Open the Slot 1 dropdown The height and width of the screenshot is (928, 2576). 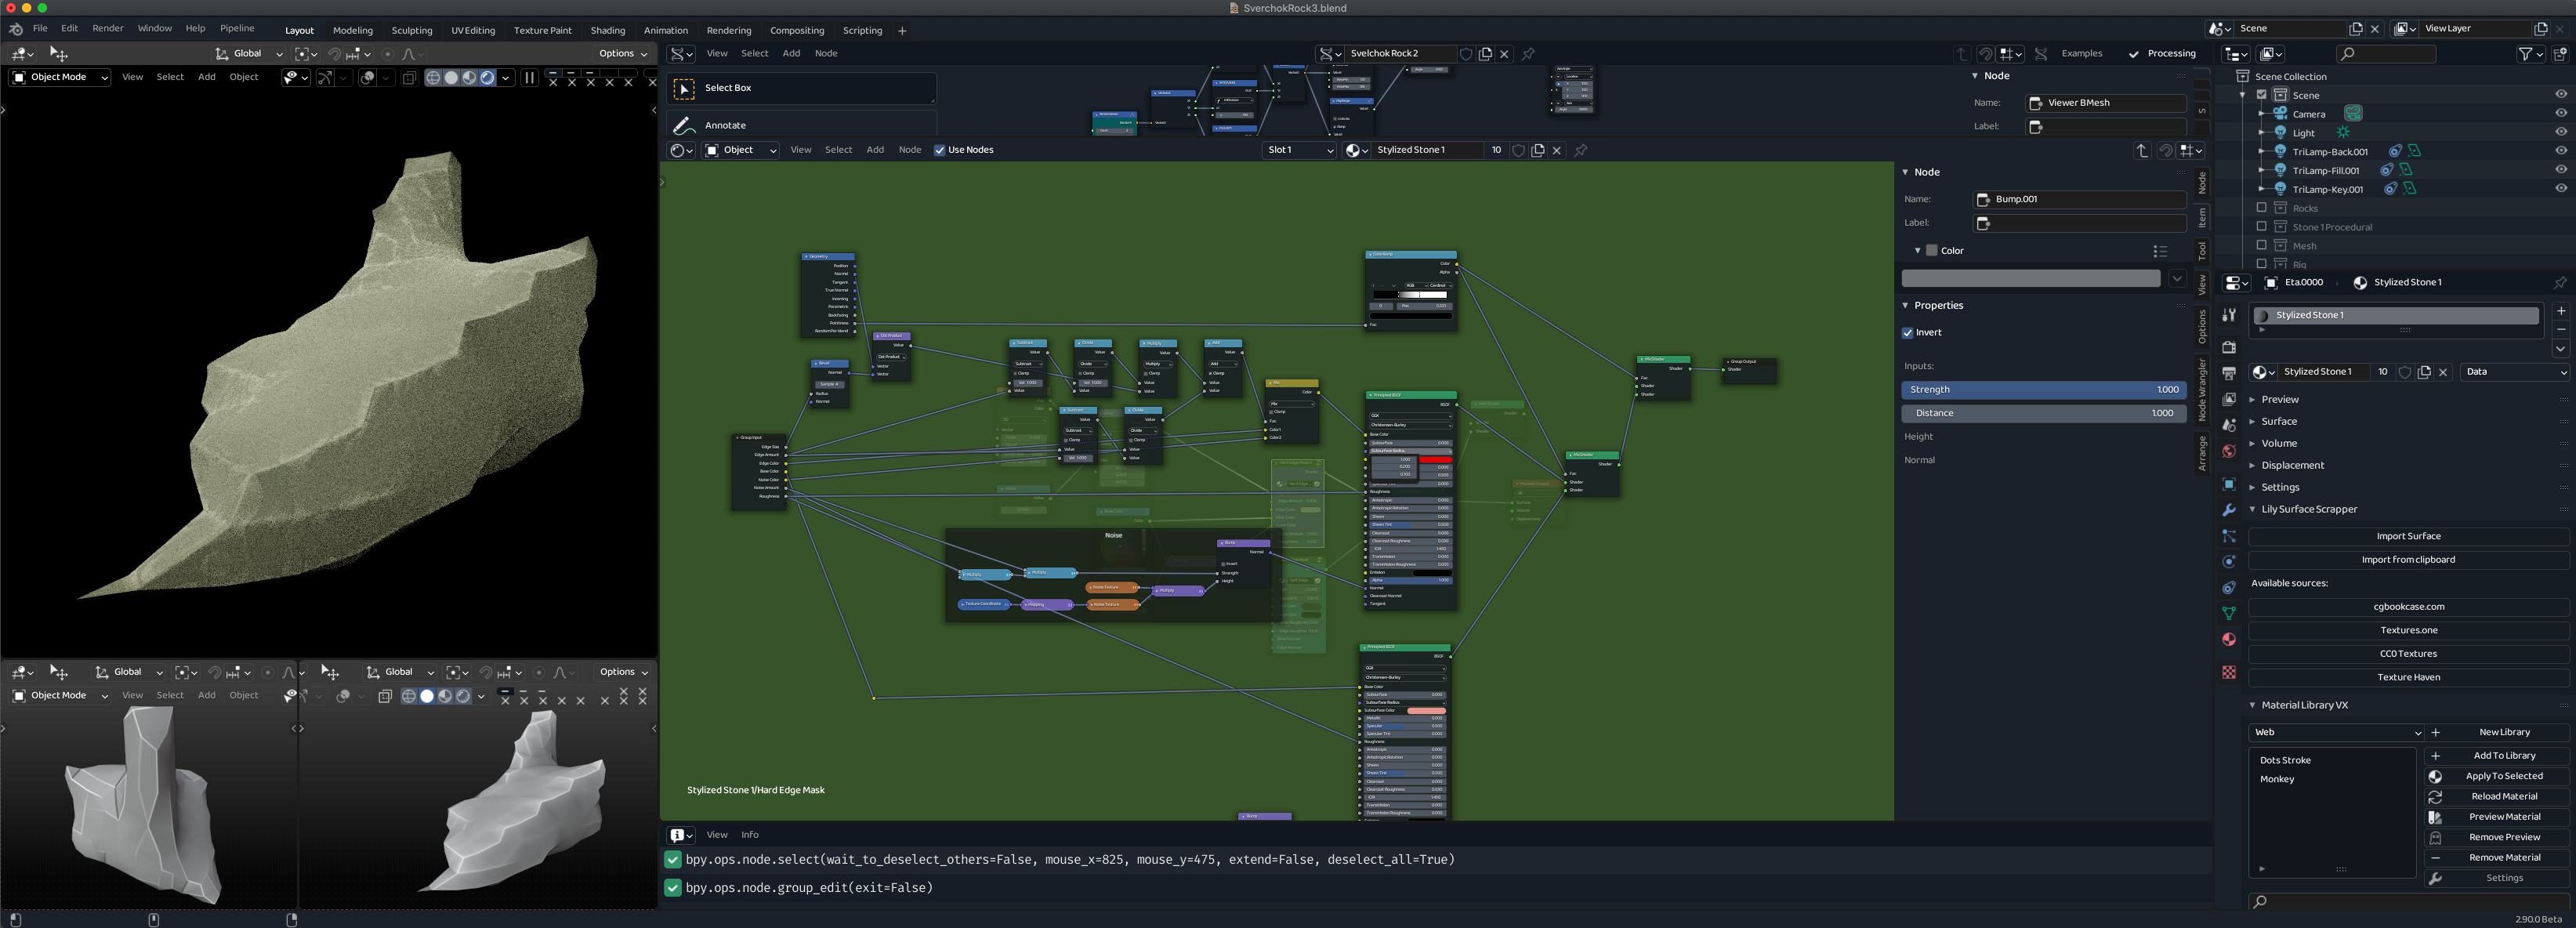[x=1298, y=151]
